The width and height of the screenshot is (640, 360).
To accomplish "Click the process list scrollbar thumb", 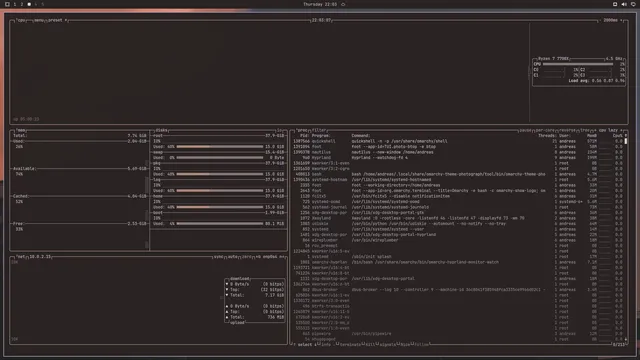I will 626,141.
